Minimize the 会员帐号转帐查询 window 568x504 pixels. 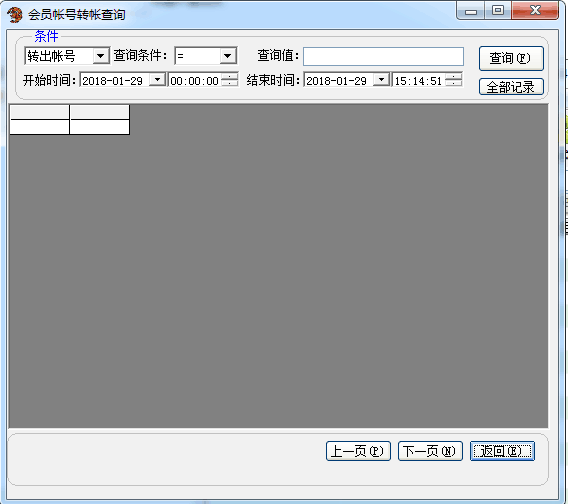point(471,11)
